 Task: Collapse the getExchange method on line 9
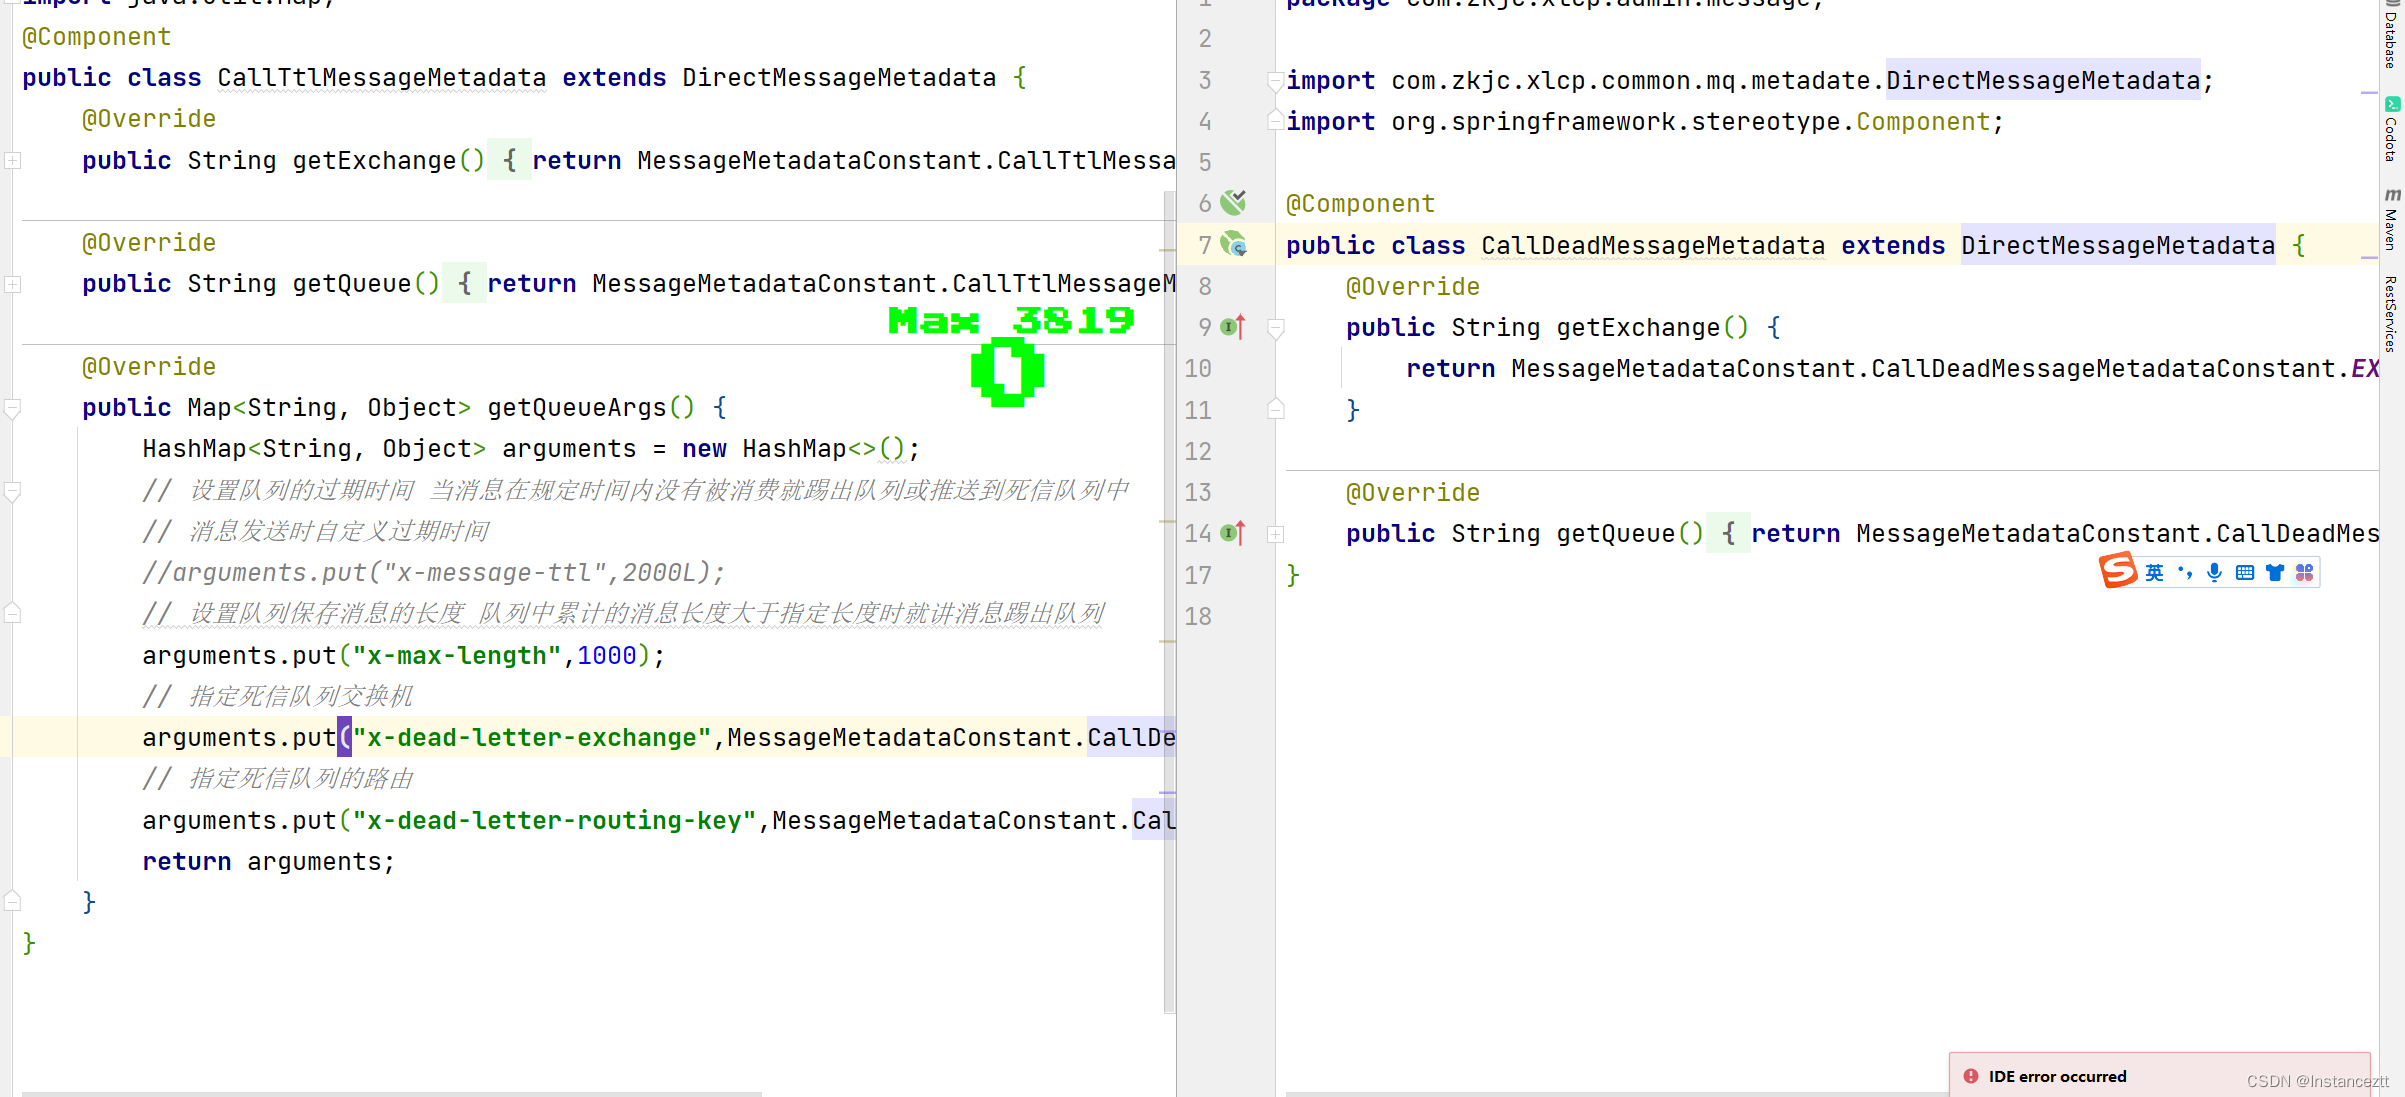tap(1275, 327)
